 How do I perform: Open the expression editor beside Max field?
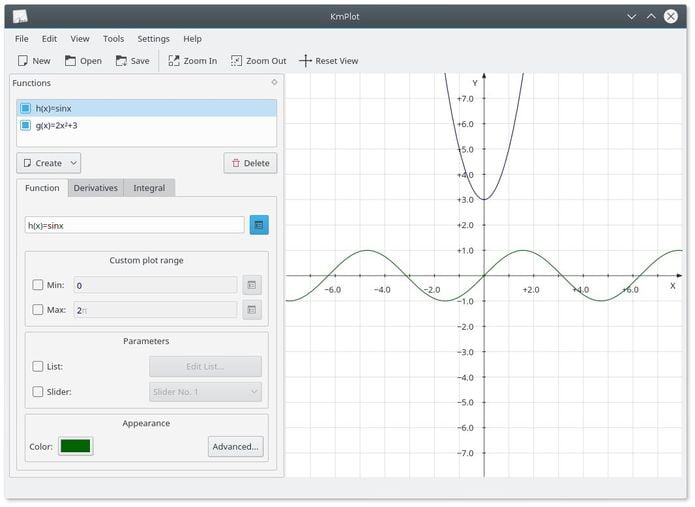click(x=252, y=310)
